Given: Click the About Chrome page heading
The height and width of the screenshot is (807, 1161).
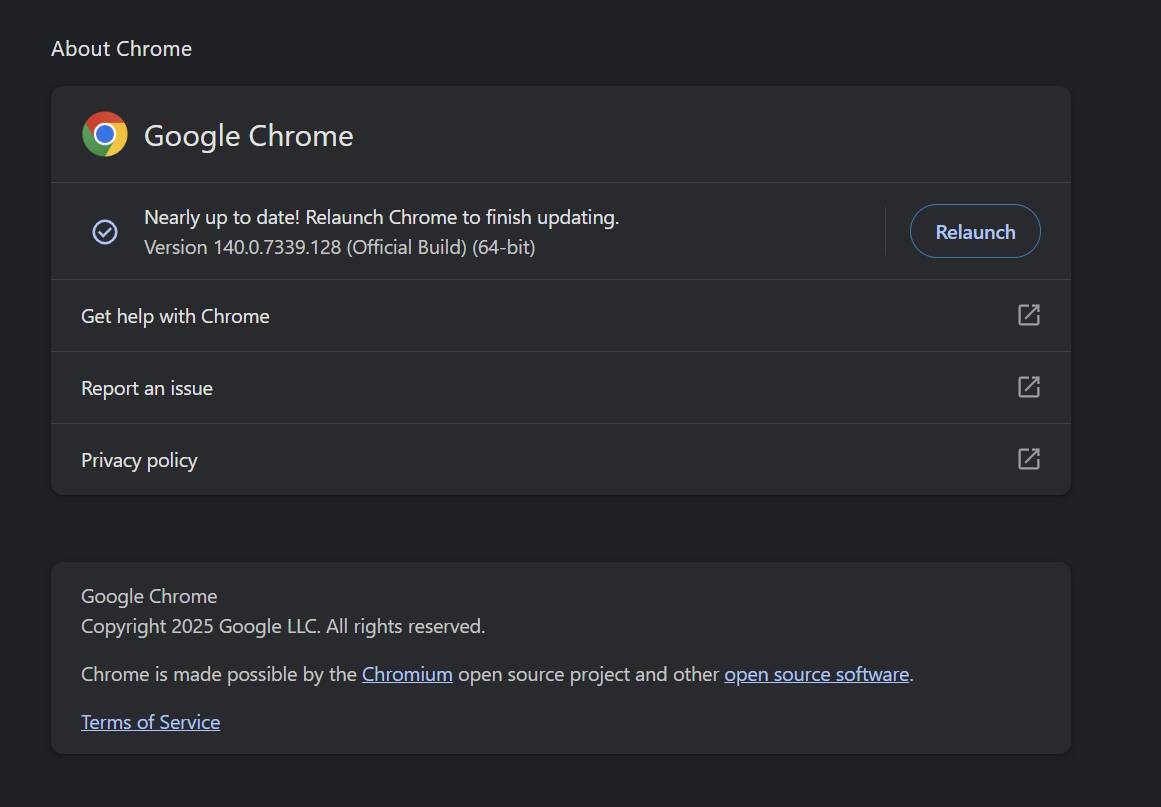Looking at the screenshot, I should 121,49.
